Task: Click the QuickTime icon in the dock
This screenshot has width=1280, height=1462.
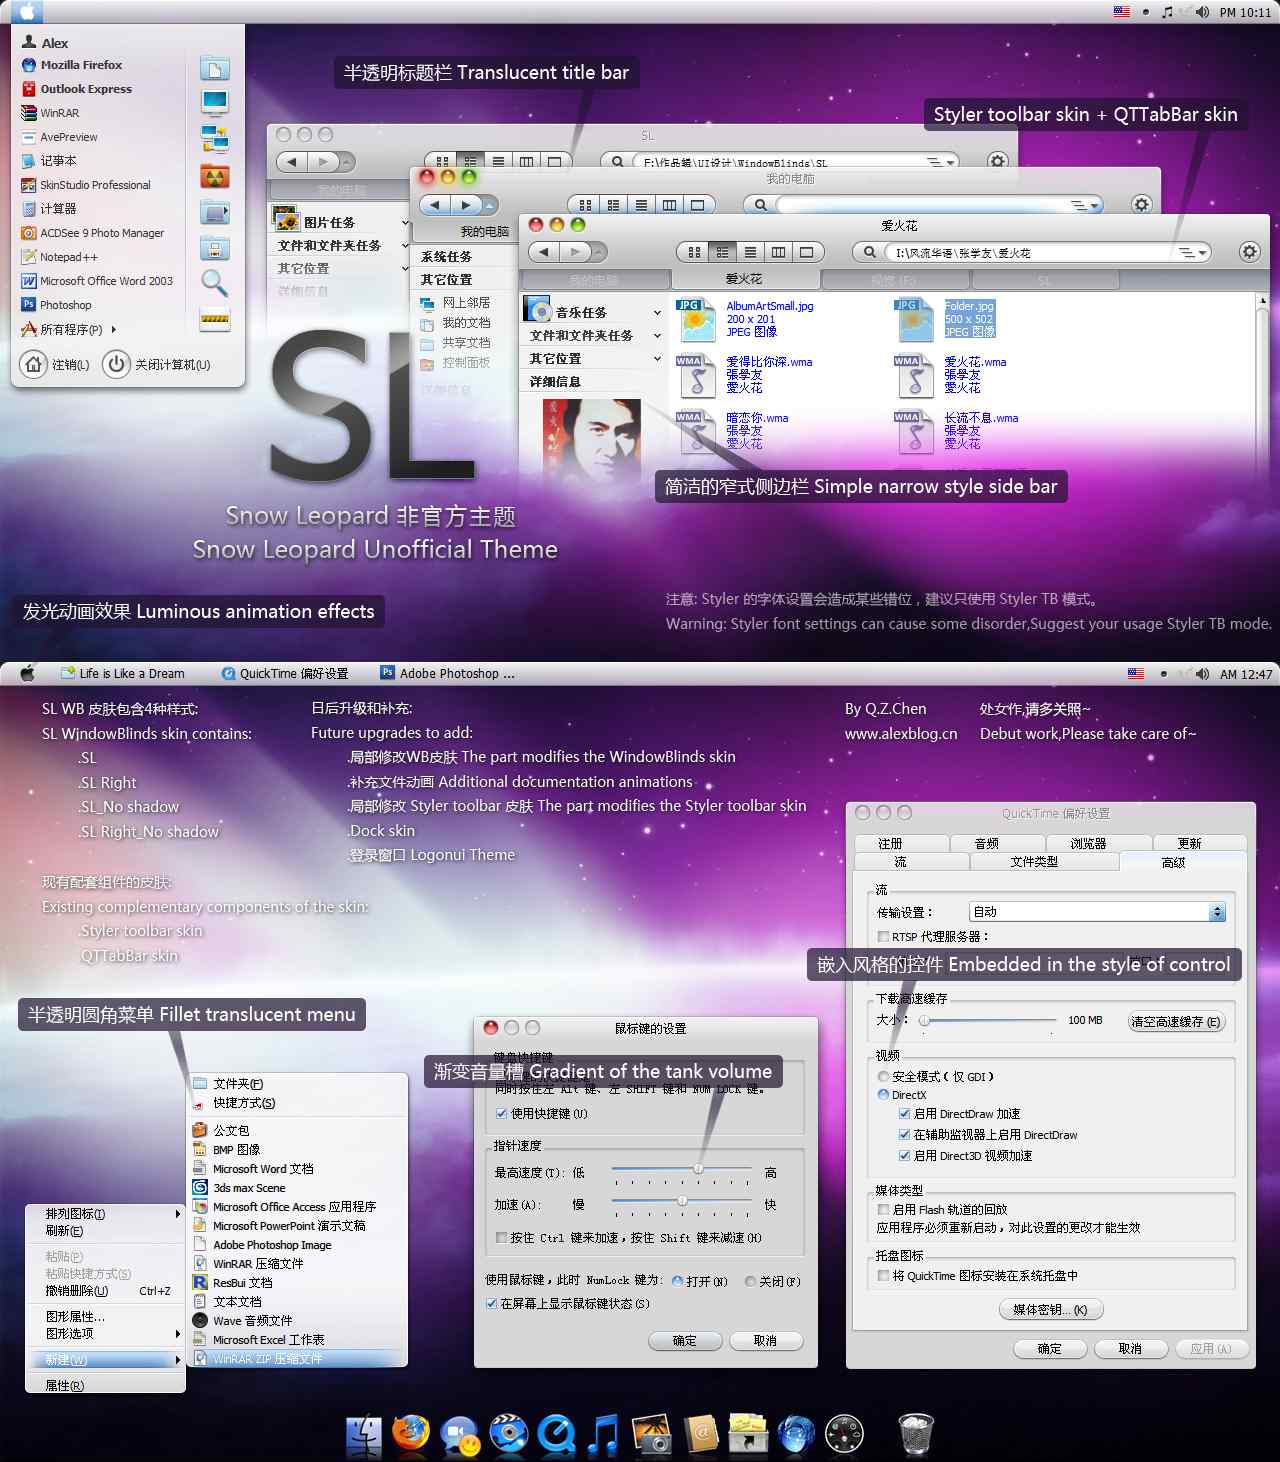Action: [555, 1434]
